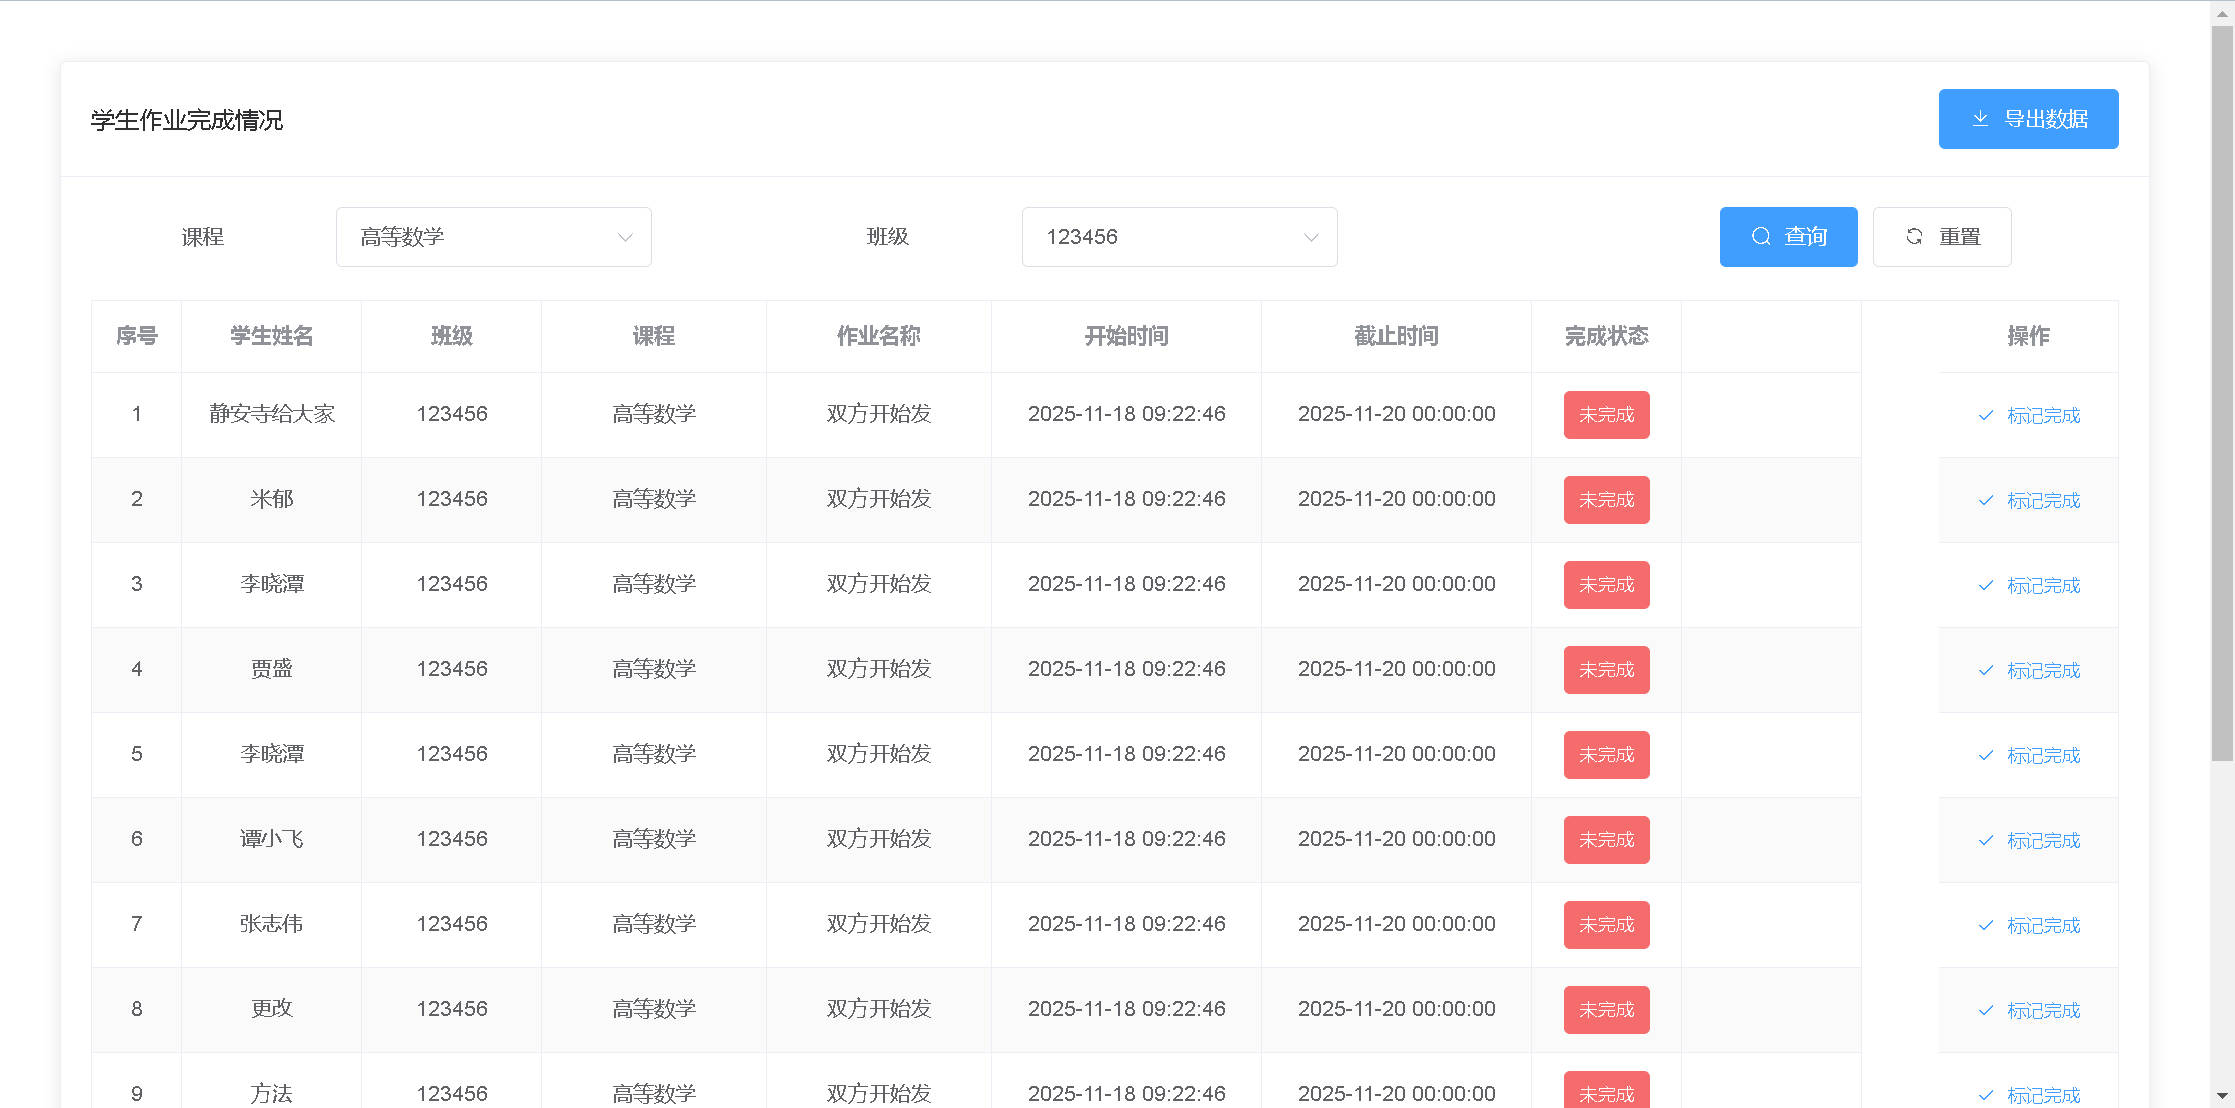2235x1108 pixels.
Task: Click checkmark icon for 张志伟 row
Action: tap(1986, 925)
